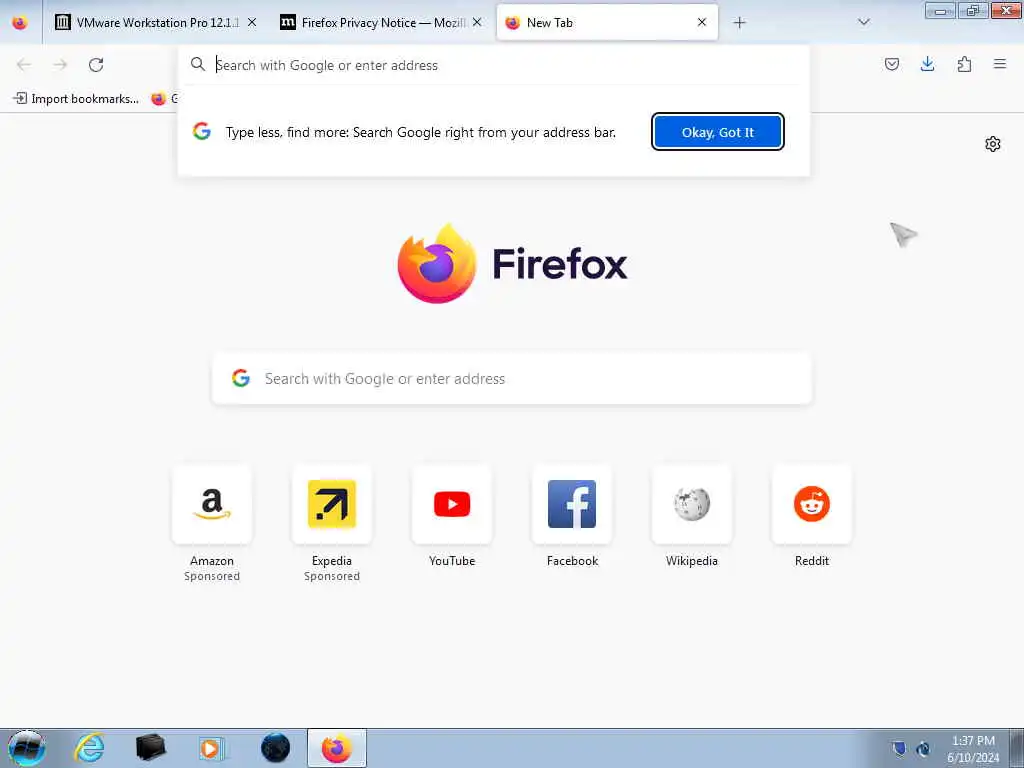Click the shield icon in system tray
Viewport: 1024px width, 768px height.
coord(899,748)
